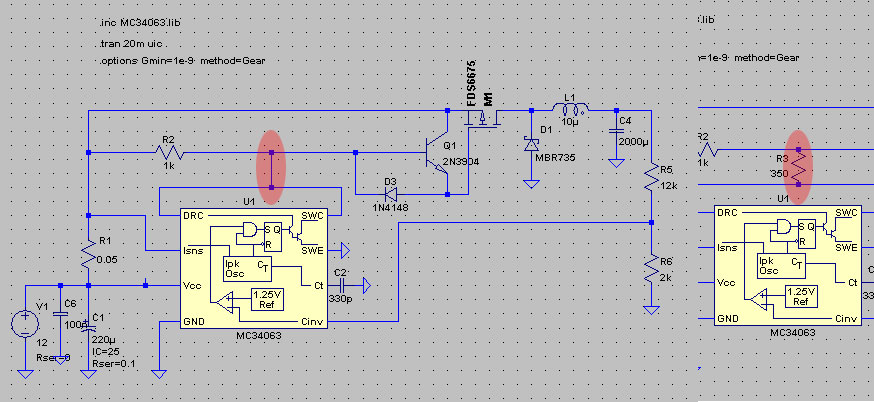Click the Isns pin label on right U1

pos(727,248)
